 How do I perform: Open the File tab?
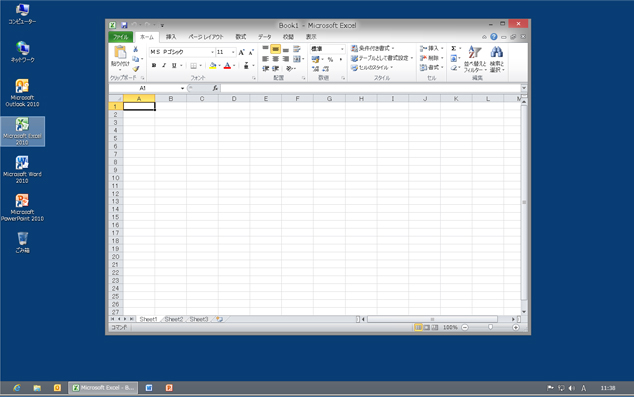tap(120, 37)
